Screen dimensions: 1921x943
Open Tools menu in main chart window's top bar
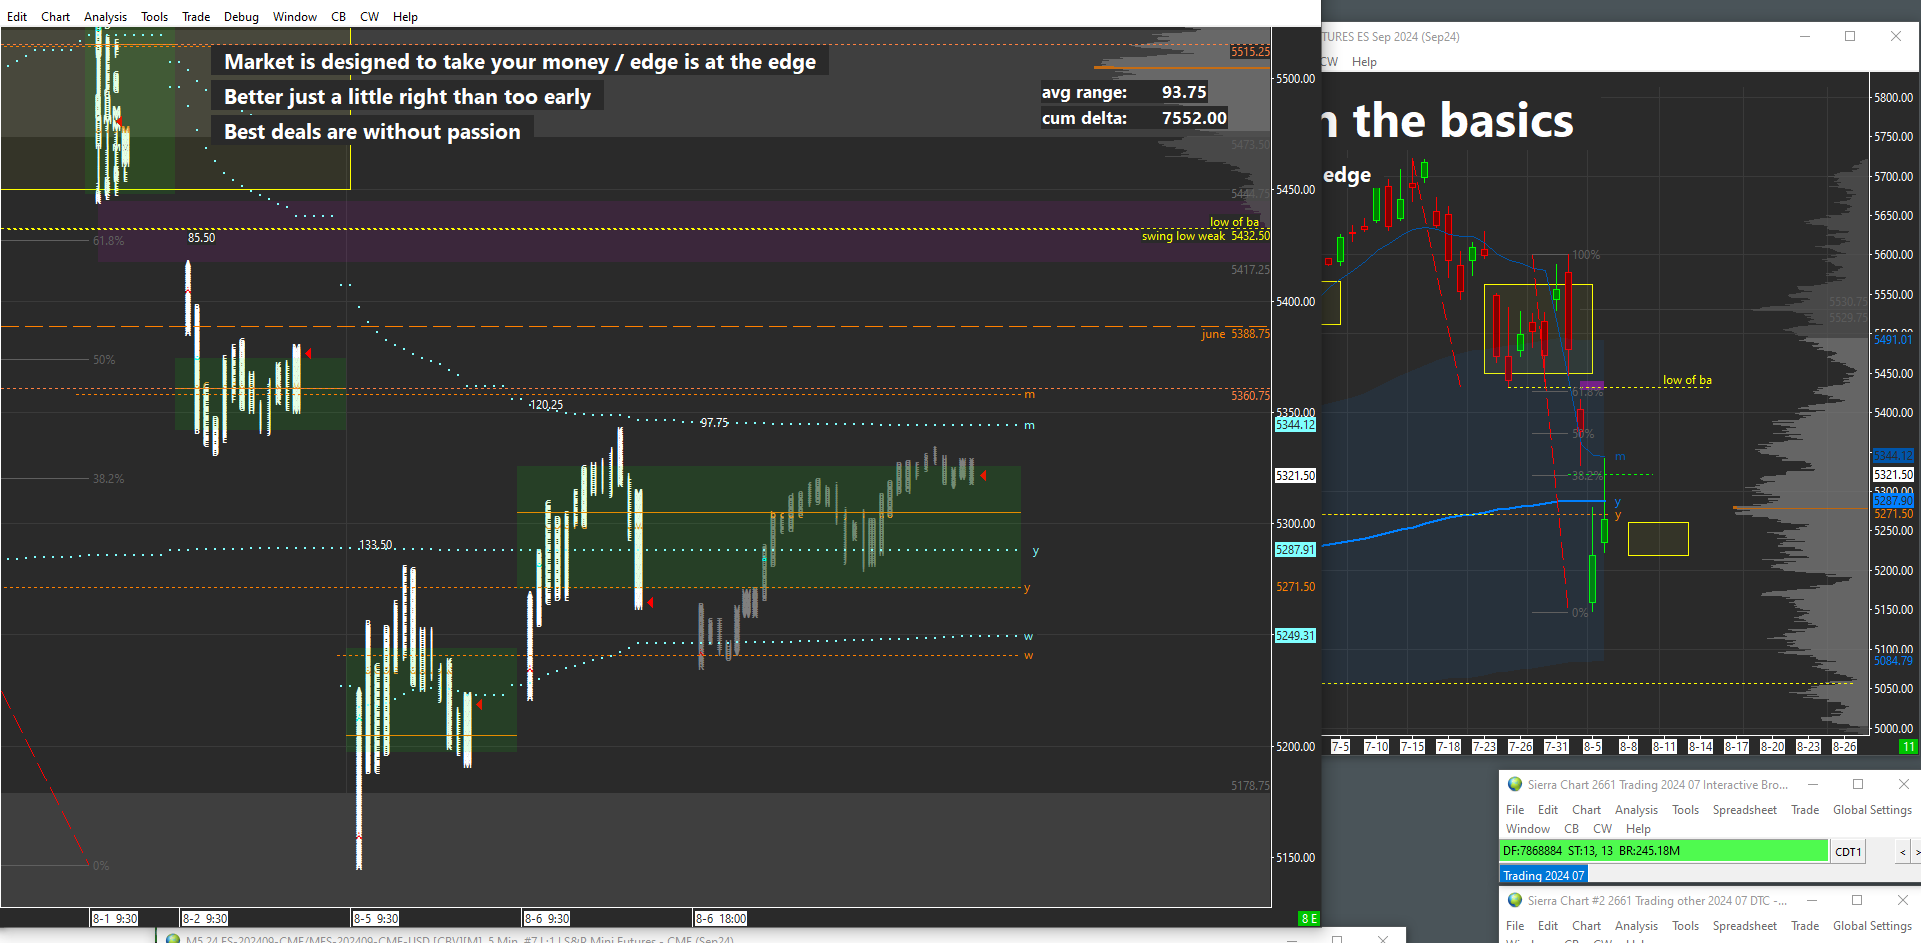coord(154,17)
